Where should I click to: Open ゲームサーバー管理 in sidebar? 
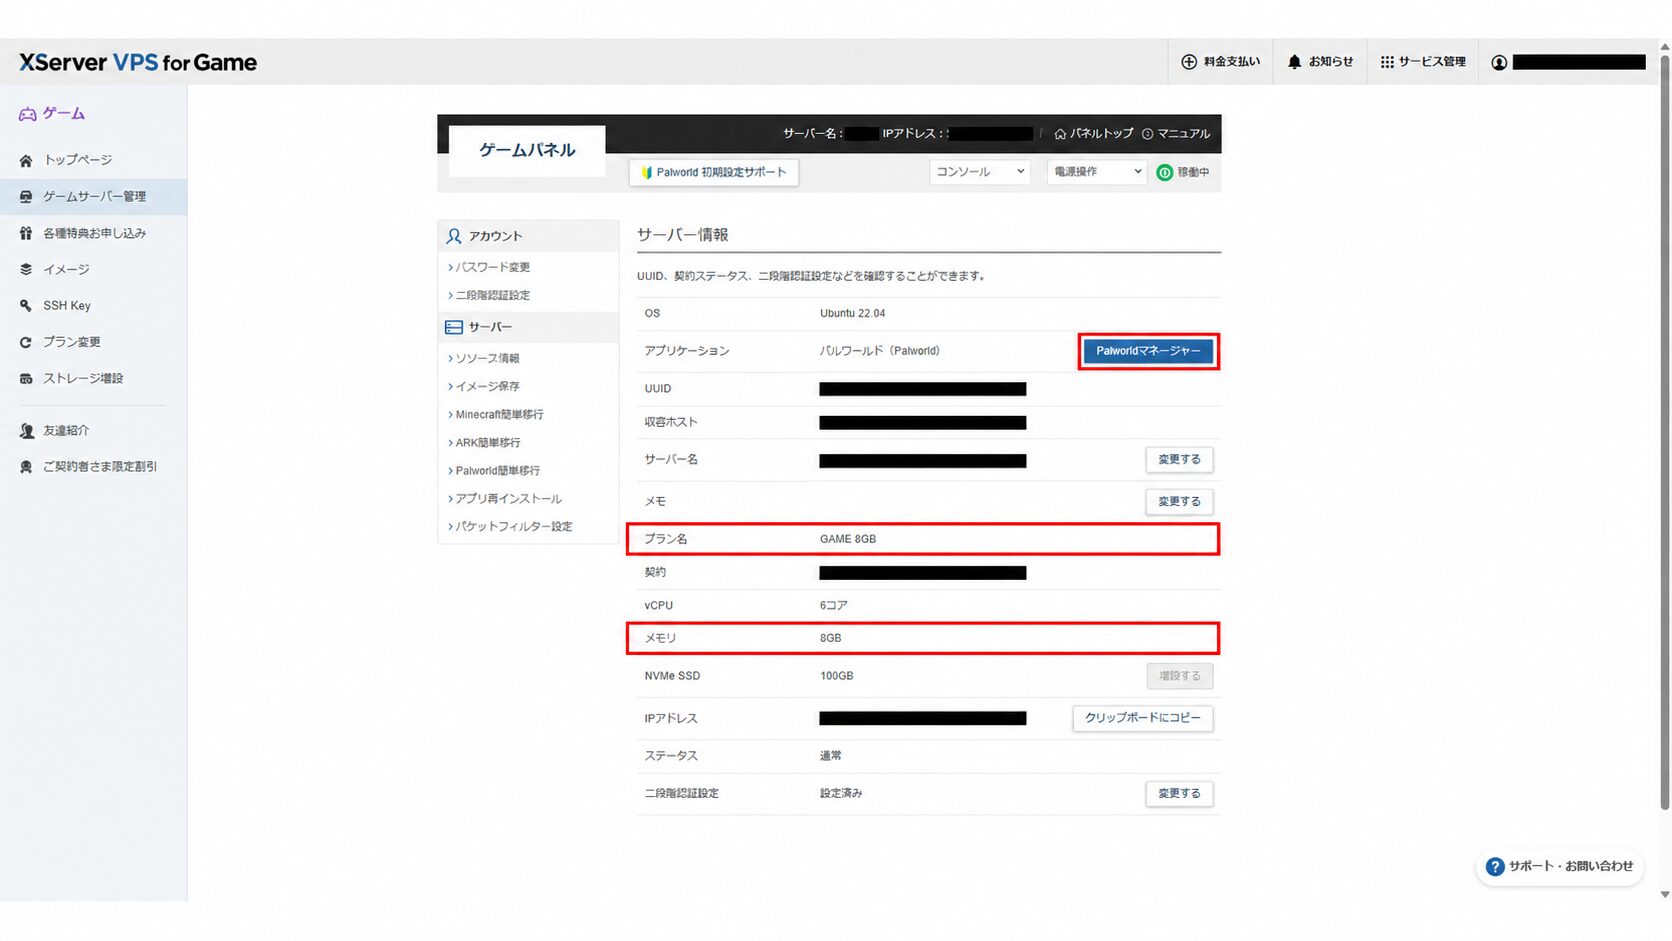[93, 197]
